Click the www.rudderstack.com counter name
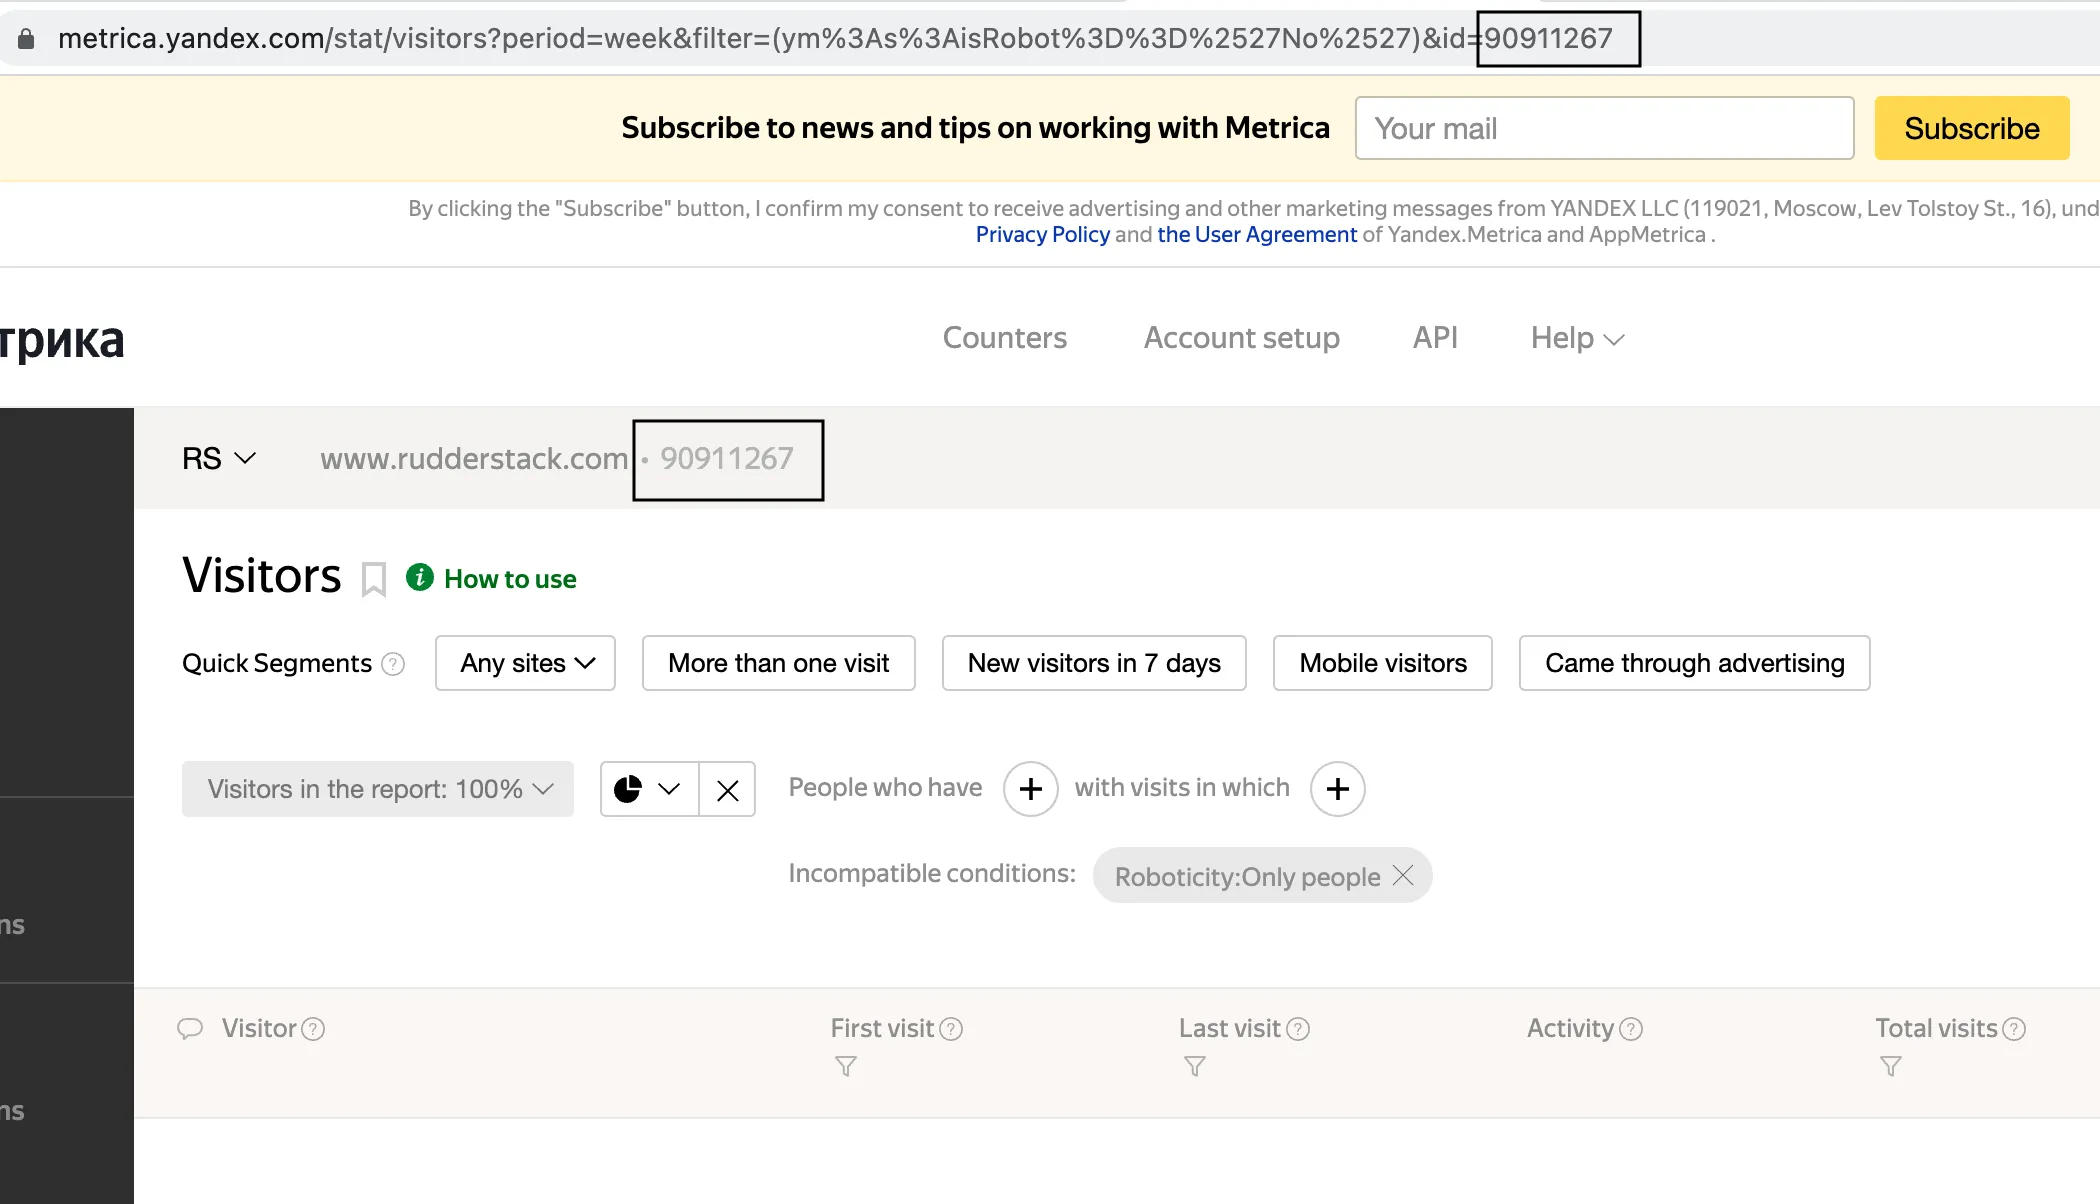Image resolution: width=2100 pixels, height=1204 pixels. [x=474, y=458]
